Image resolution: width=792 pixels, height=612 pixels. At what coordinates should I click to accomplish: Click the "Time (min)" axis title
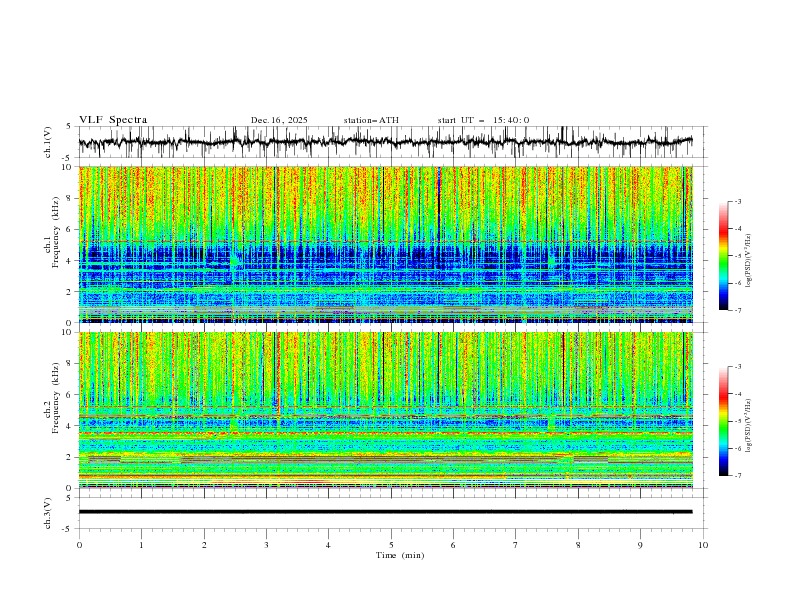pyautogui.click(x=400, y=555)
